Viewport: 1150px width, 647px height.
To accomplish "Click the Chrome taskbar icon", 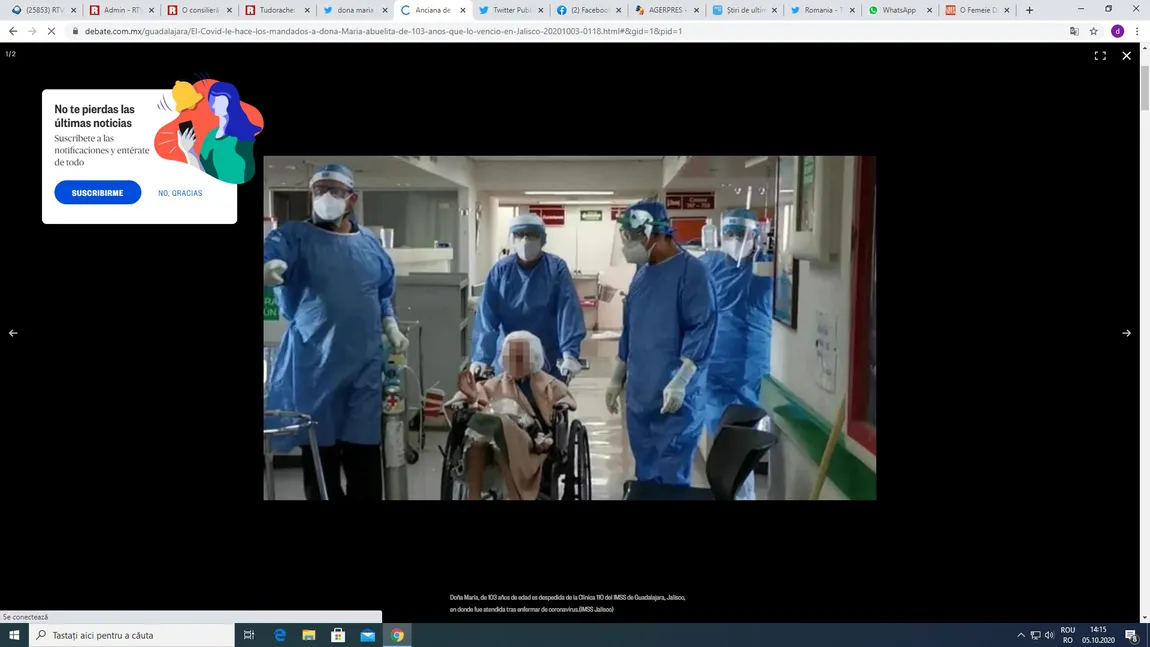I will click(398, 635).
